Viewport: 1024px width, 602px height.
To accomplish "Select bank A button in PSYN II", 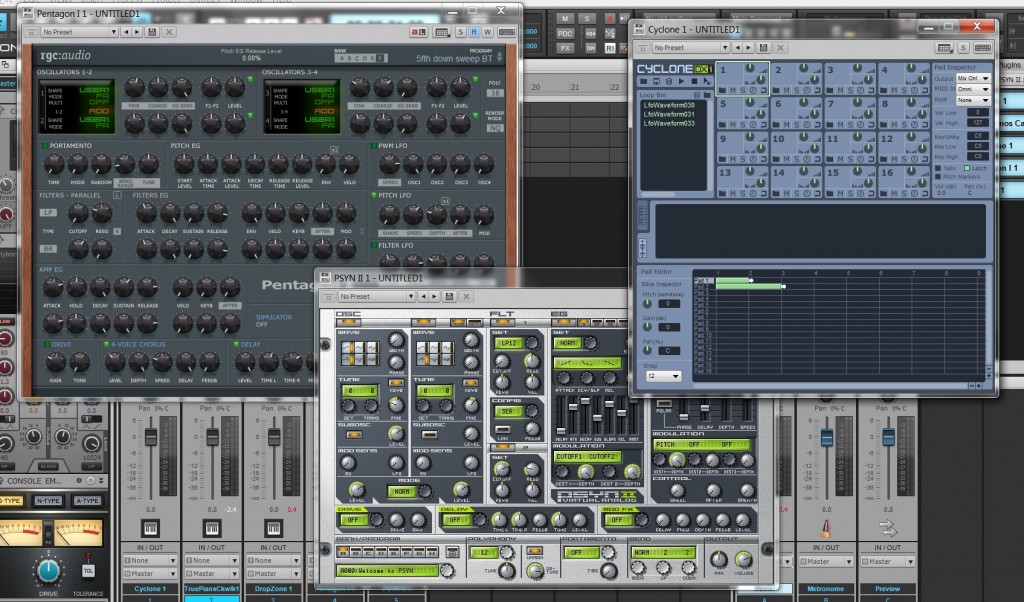I will 343,552.
